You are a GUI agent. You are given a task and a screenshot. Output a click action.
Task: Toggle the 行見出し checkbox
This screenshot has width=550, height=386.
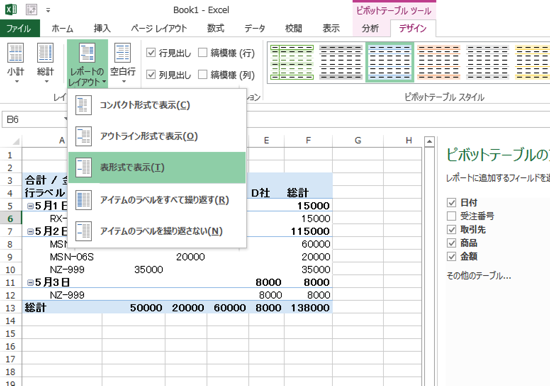[x=151, y=53]
